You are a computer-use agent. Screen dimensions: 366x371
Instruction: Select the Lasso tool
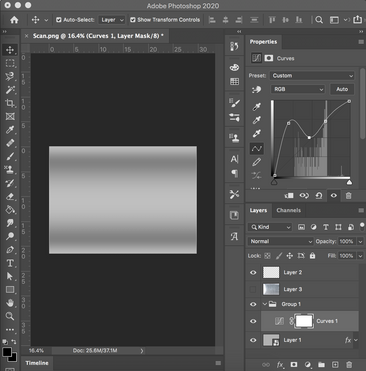(10, 76)
